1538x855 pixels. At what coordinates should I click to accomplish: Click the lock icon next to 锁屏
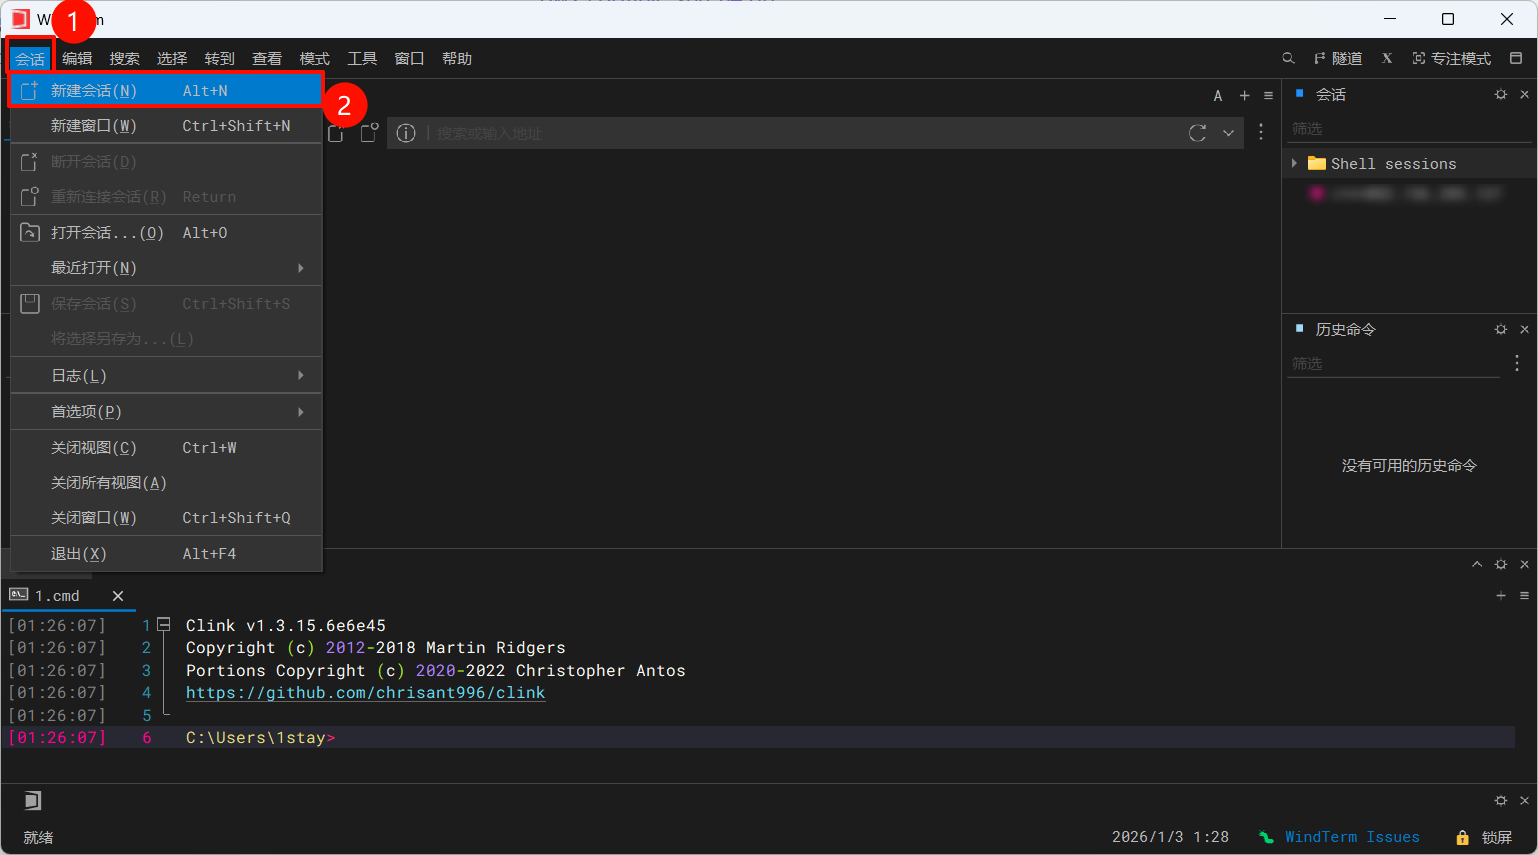pos(1462,837)
